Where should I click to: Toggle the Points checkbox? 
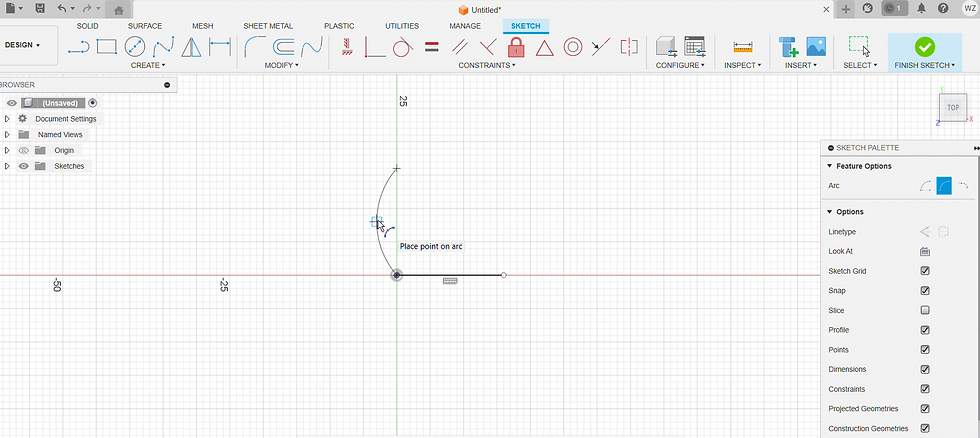925,350
